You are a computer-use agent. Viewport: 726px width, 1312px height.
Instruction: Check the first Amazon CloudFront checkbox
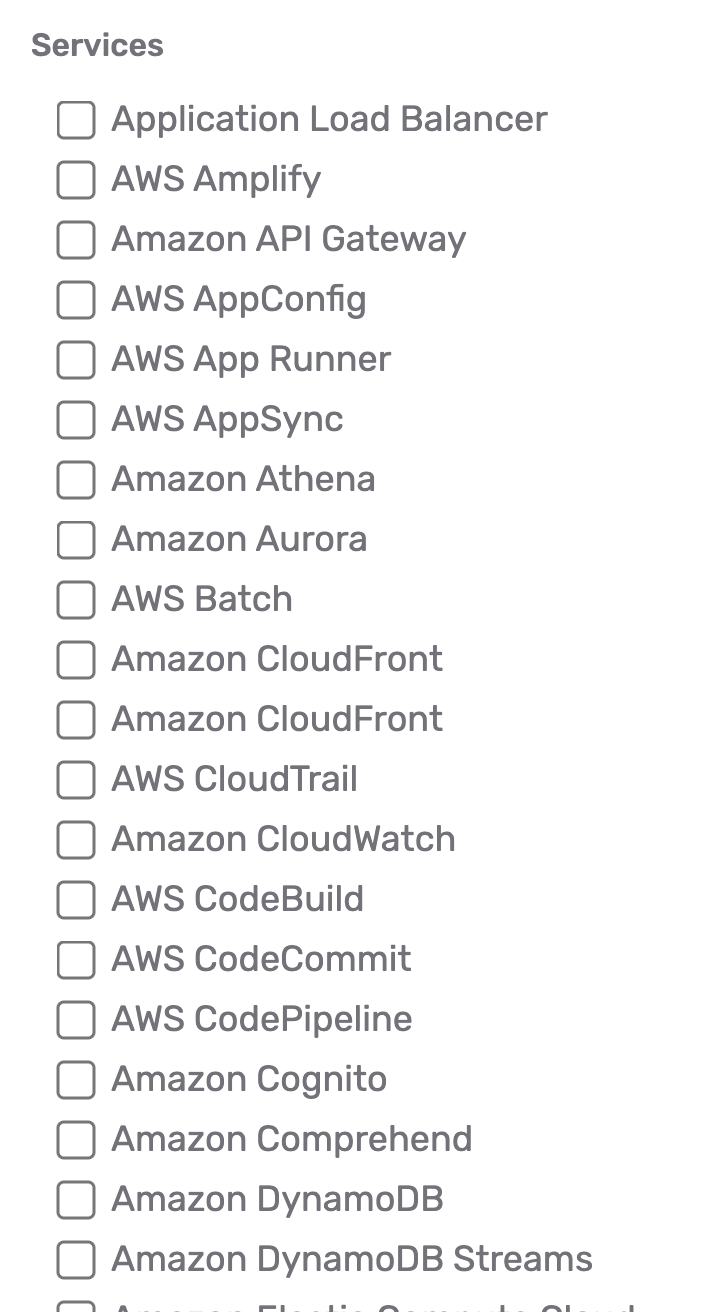pos(75,660)
